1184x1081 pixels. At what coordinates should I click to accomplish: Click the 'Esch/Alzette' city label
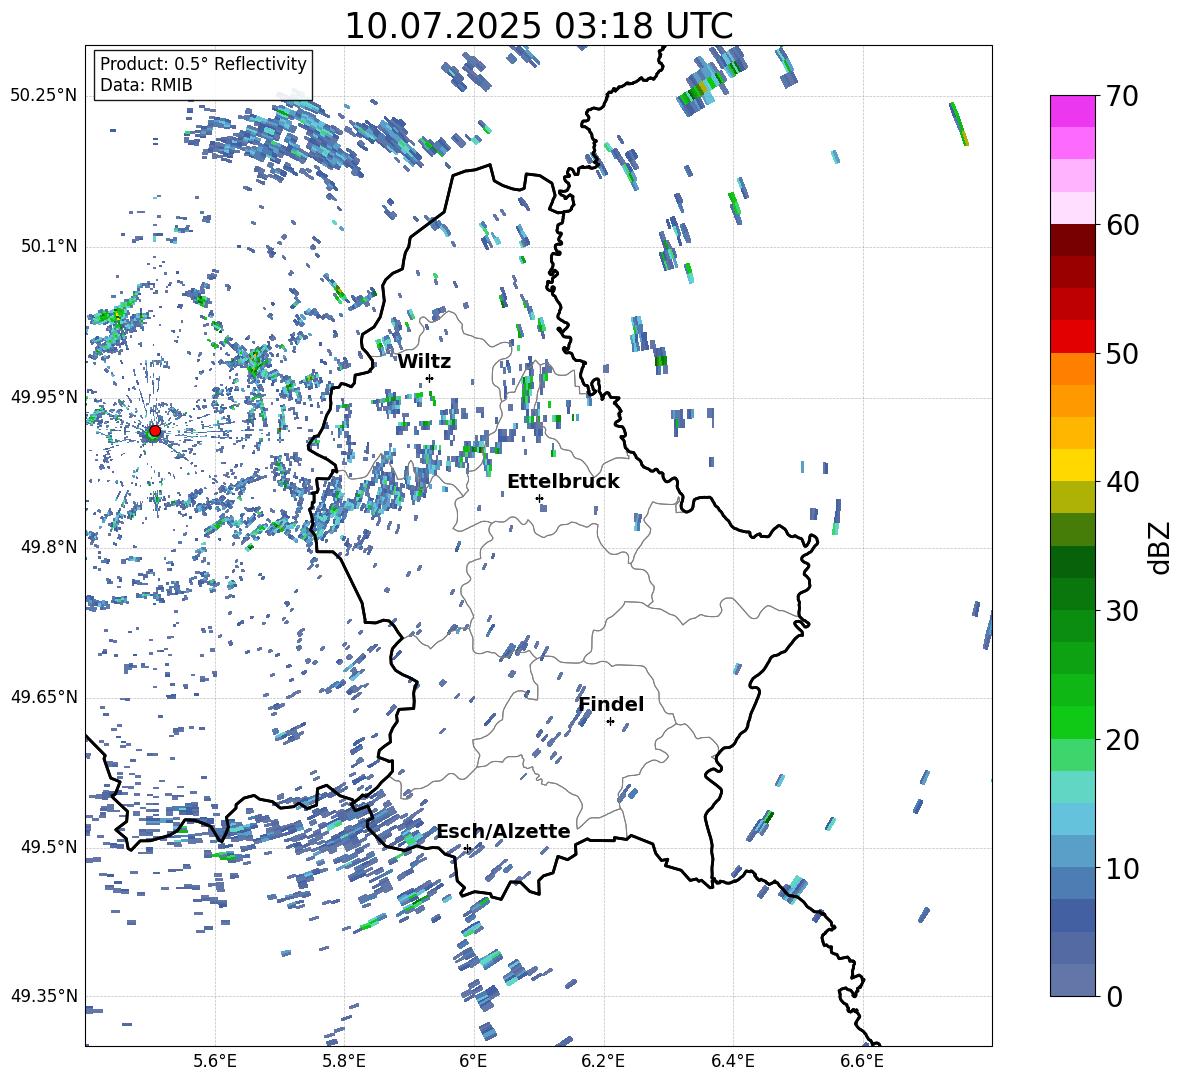[504, 831]
